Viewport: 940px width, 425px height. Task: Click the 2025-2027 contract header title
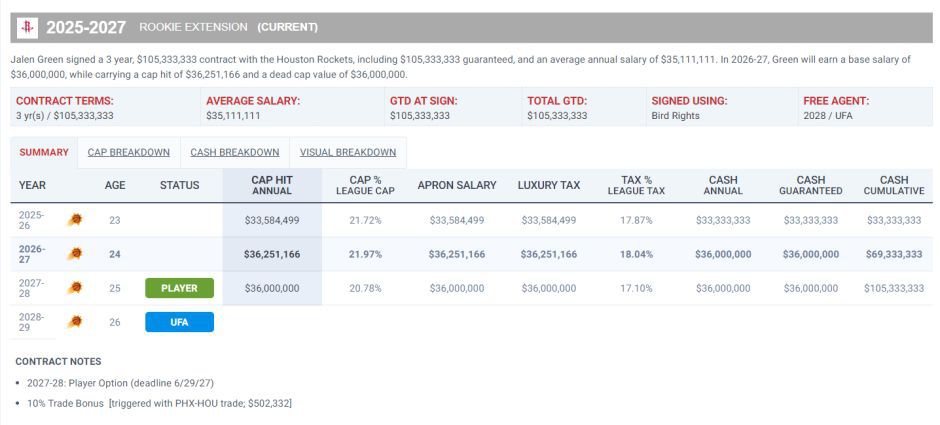point(86,28)
